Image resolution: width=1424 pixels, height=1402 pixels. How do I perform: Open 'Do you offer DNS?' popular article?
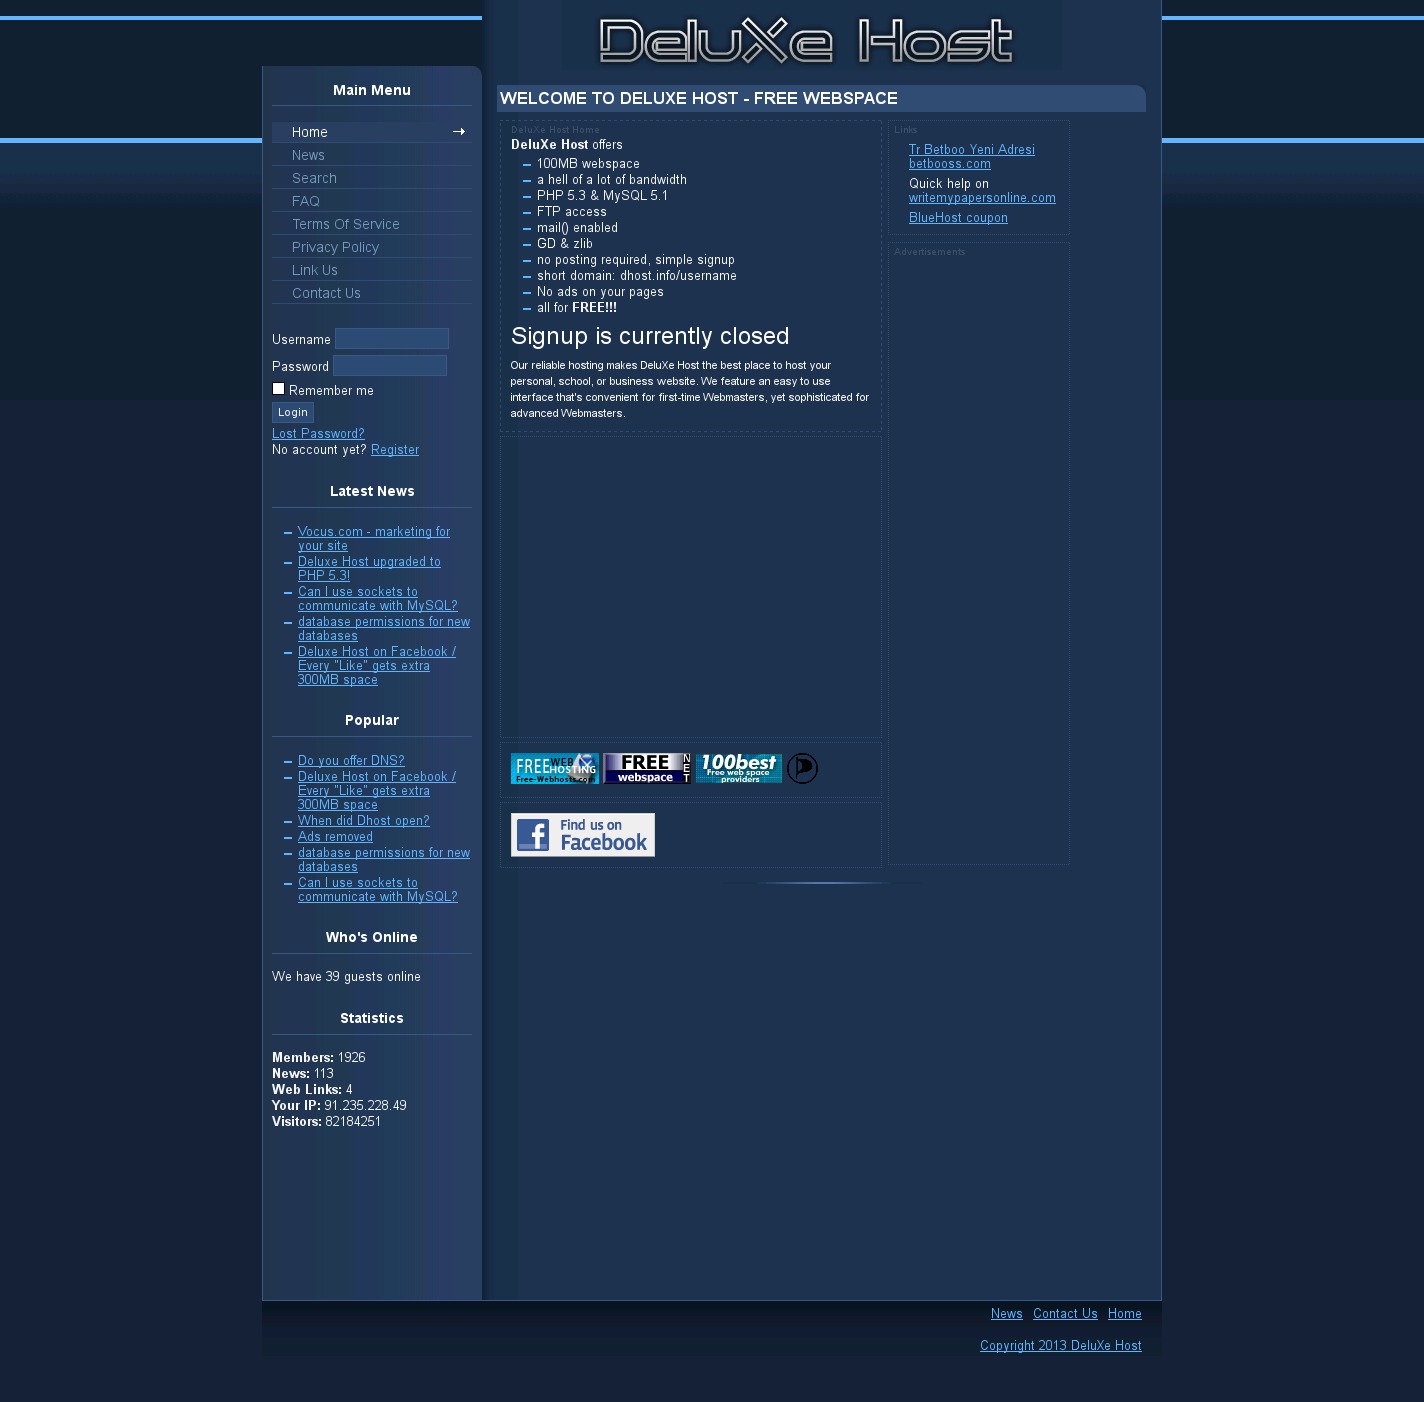pos(351,761)
